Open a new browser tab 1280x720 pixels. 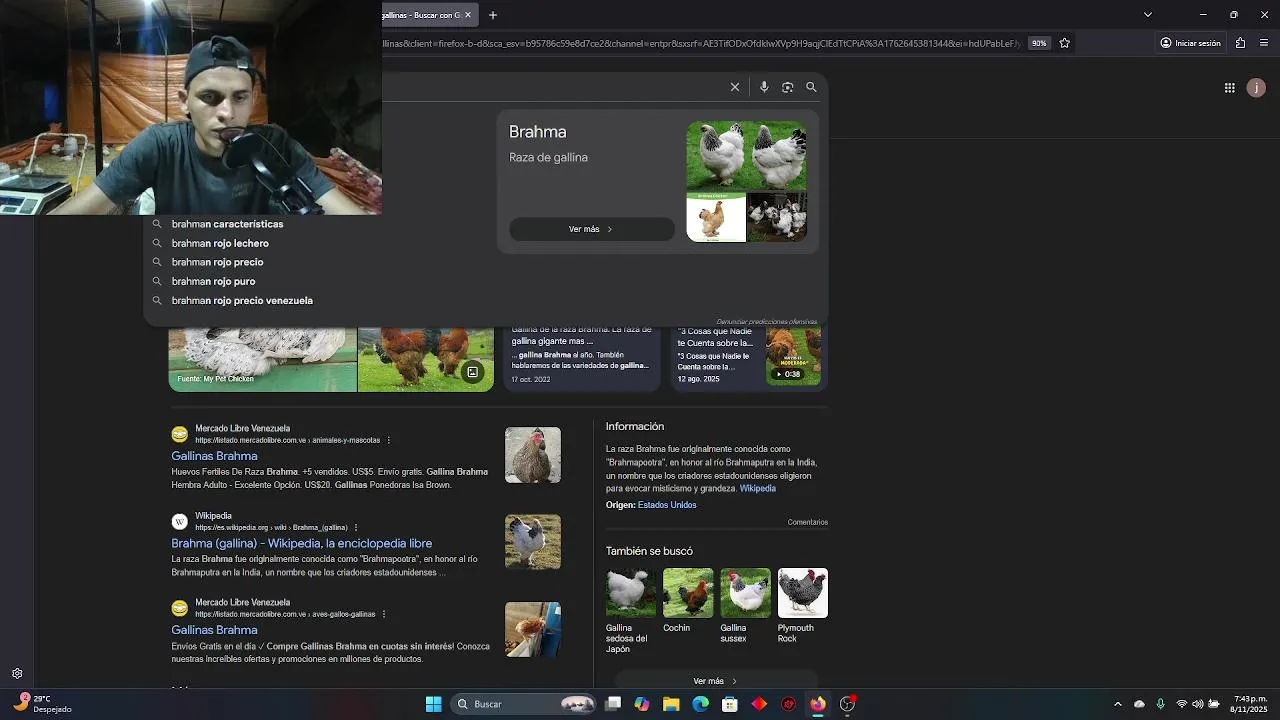[492, 15]
